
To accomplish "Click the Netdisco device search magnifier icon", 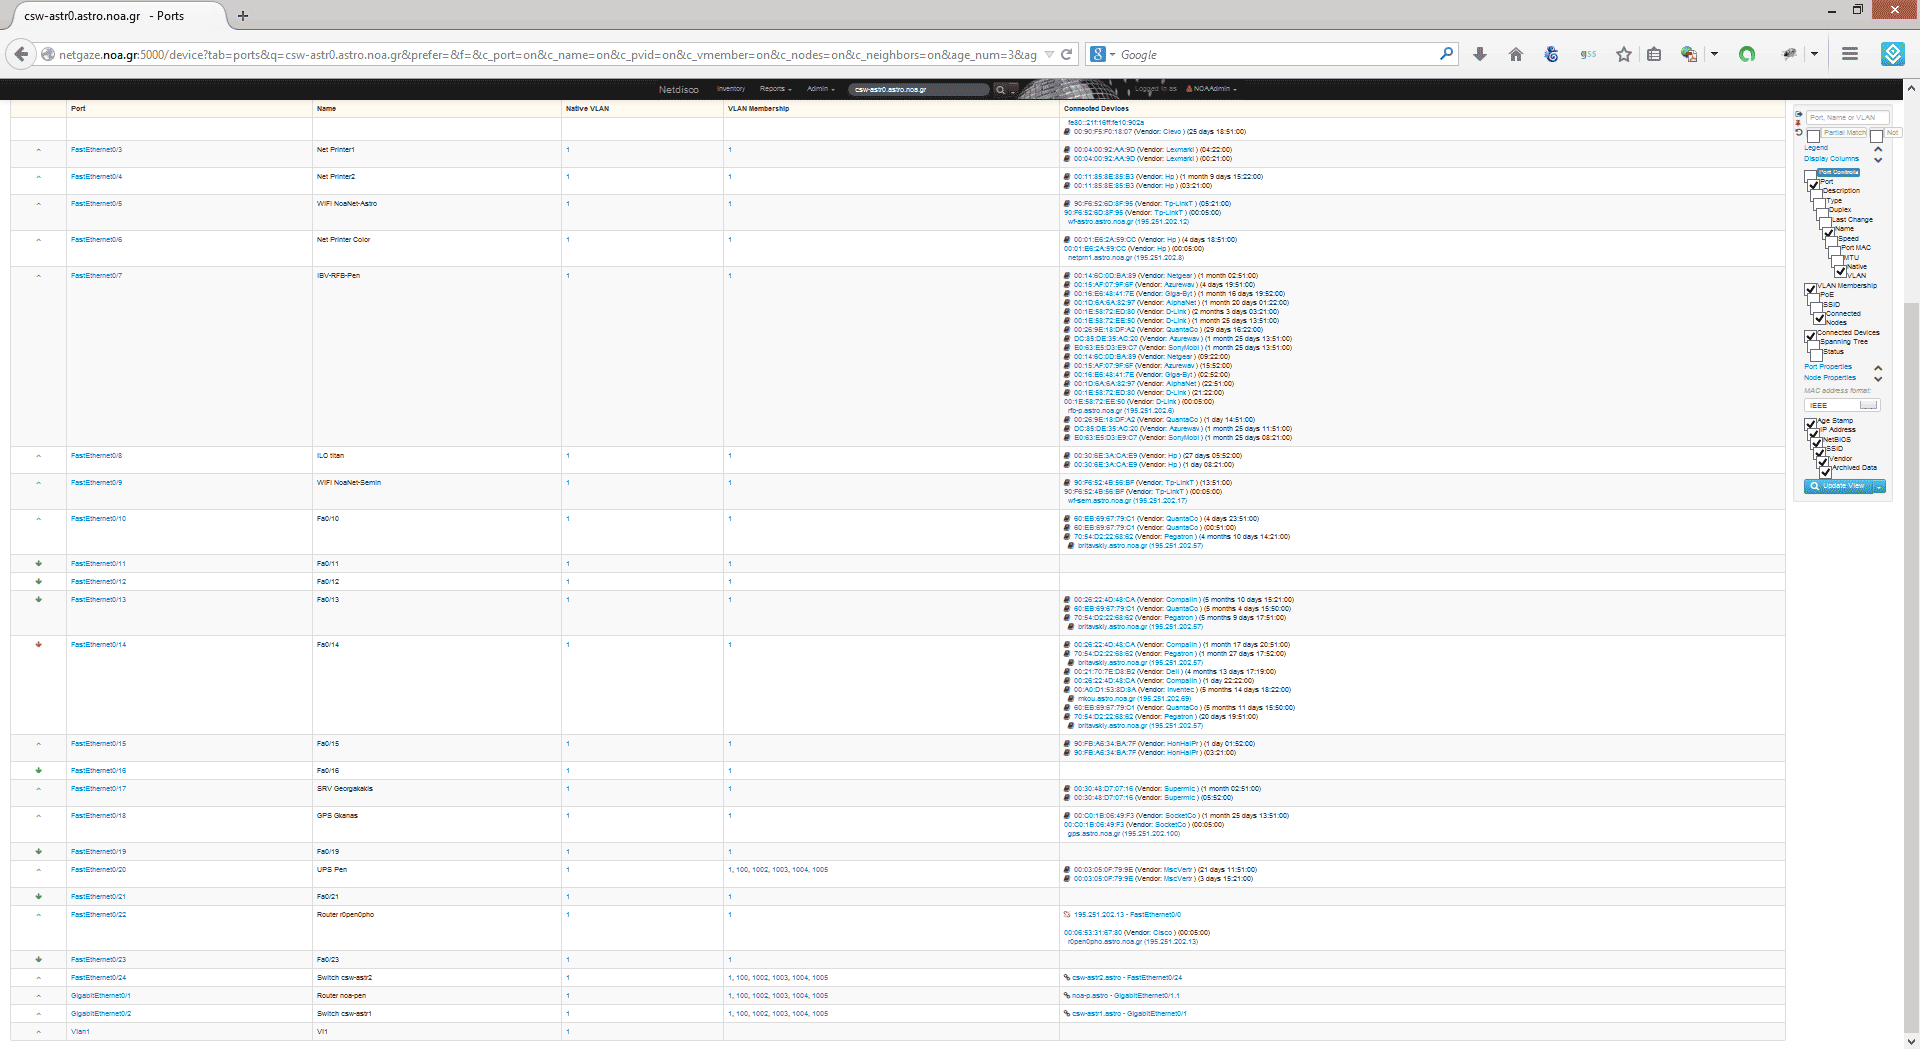I will point(1000,90).
